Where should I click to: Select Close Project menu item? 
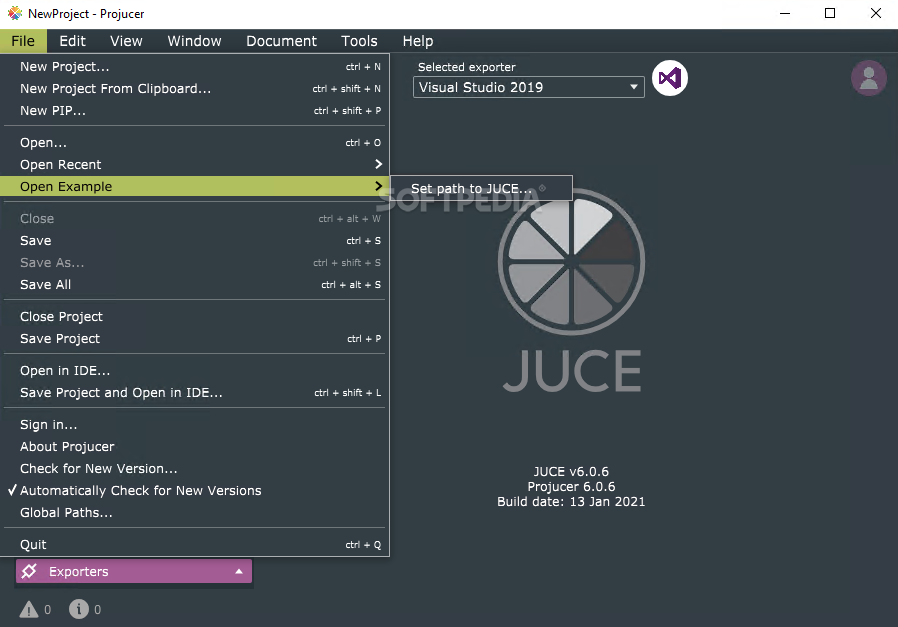[x=195, y=317]
